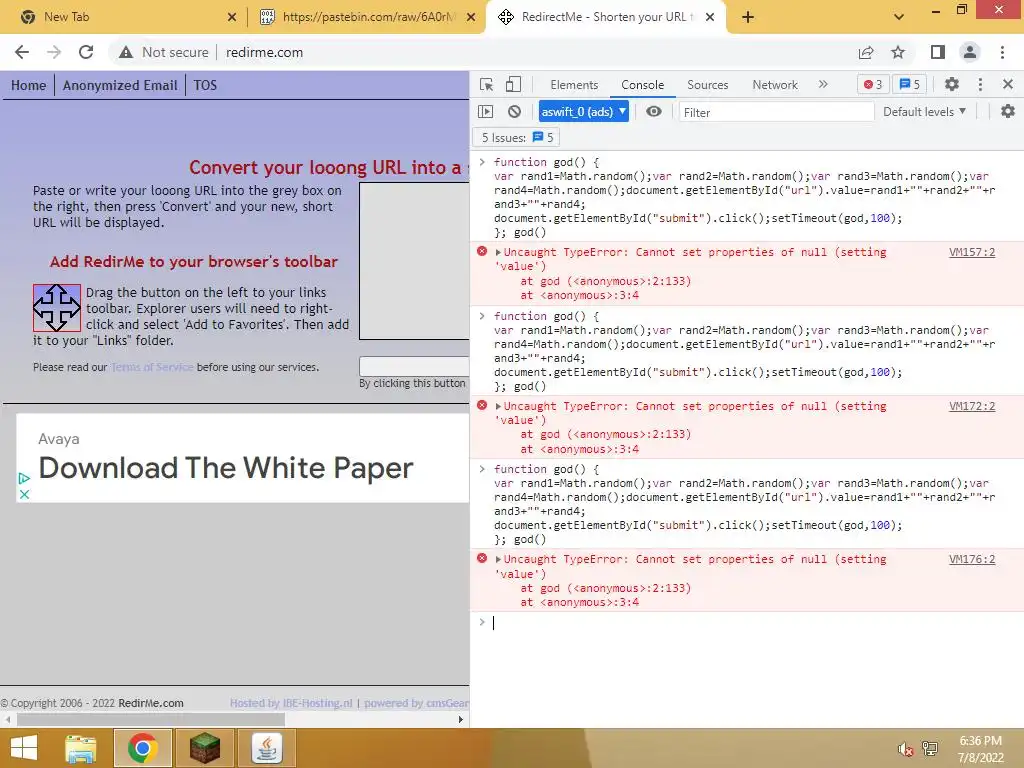The height and width of the screenshot is (768, 1024).
Task: Show the console sidebar
Action: pyautogui.click(x=485, y=112)
